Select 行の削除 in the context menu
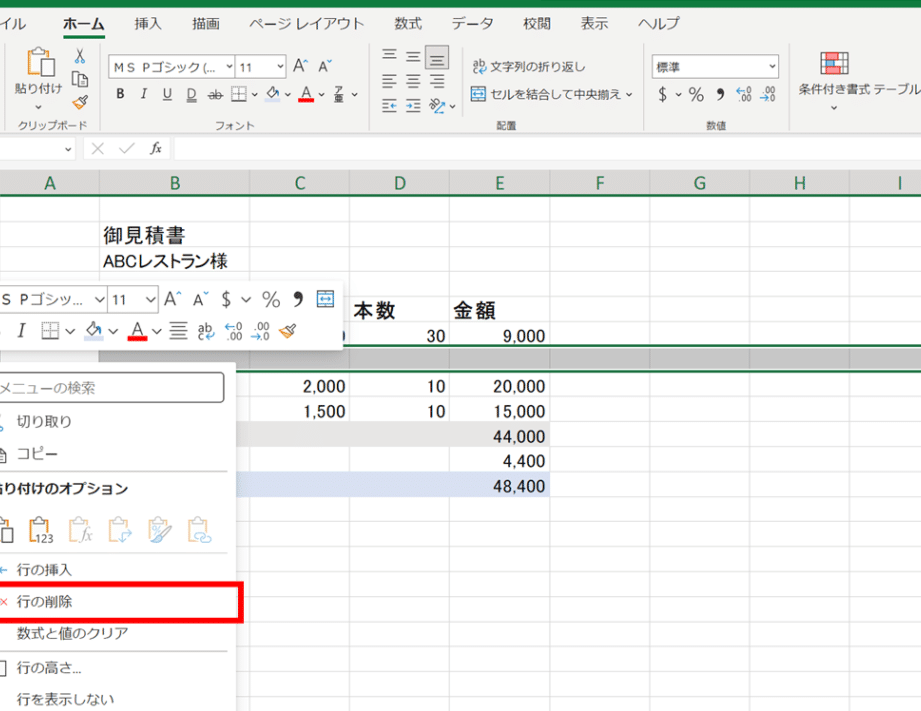 pos(44,602)
